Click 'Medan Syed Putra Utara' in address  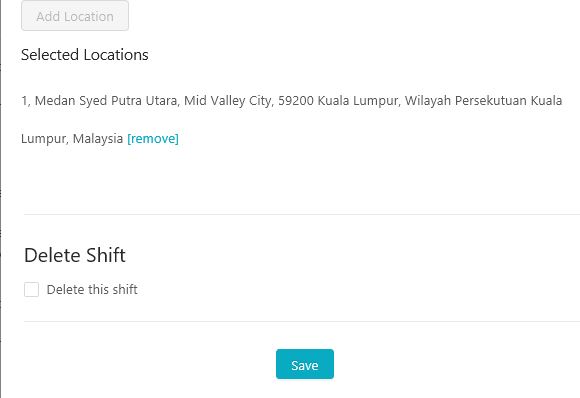coord(106,101)
